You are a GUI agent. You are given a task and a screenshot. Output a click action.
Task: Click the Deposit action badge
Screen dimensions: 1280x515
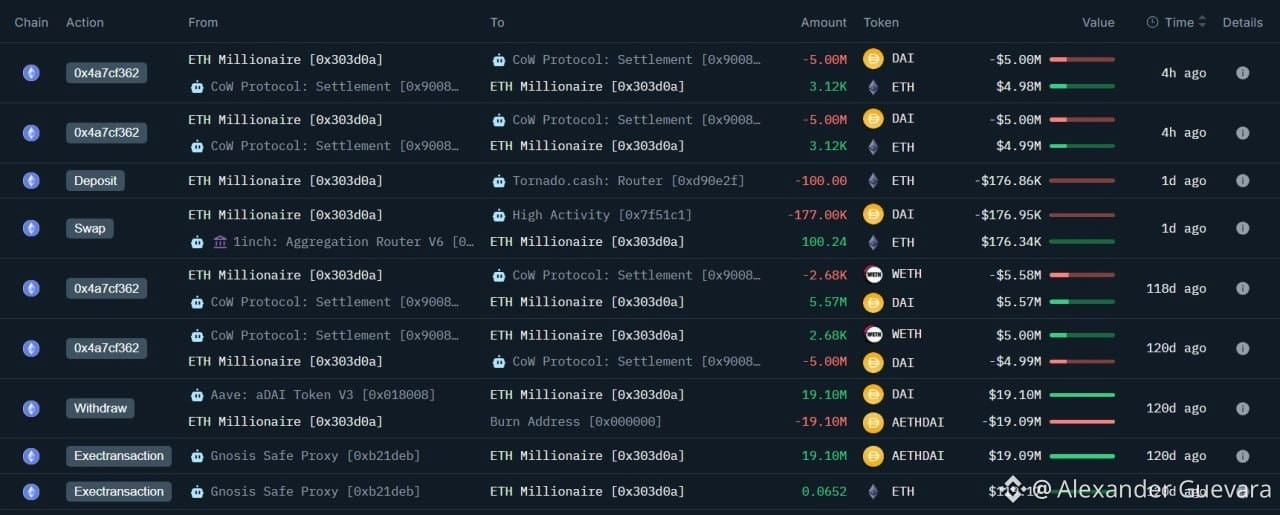[x=96, y=181]
